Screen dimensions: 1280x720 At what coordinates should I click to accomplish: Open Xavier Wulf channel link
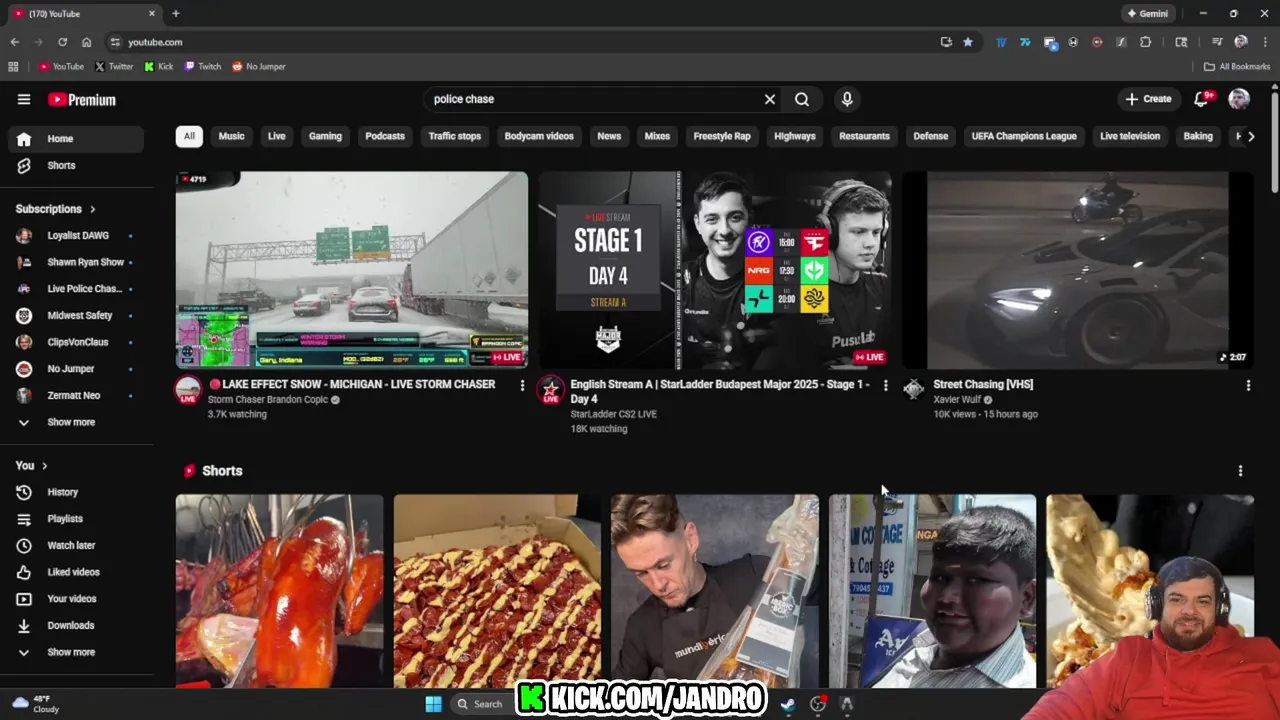pos(956,400)
